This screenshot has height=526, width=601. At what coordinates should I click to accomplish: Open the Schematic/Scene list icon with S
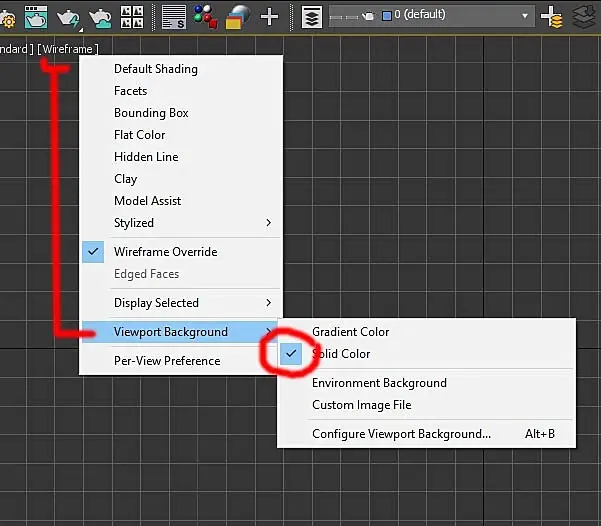(x=174, y=17)
